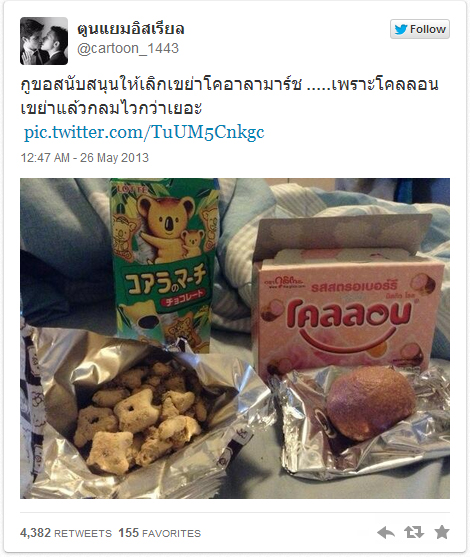Screen dimensions: 470x557
Task: Click the green Koala's March box in the photo
Action: 164,263
